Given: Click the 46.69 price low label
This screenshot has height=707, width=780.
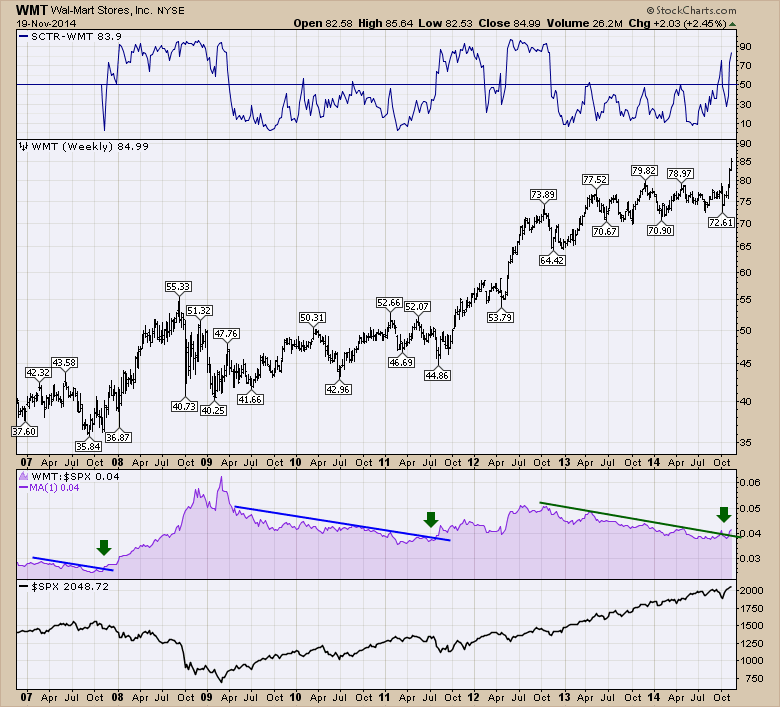Looking at the screenshot, I should coord(401,363).
